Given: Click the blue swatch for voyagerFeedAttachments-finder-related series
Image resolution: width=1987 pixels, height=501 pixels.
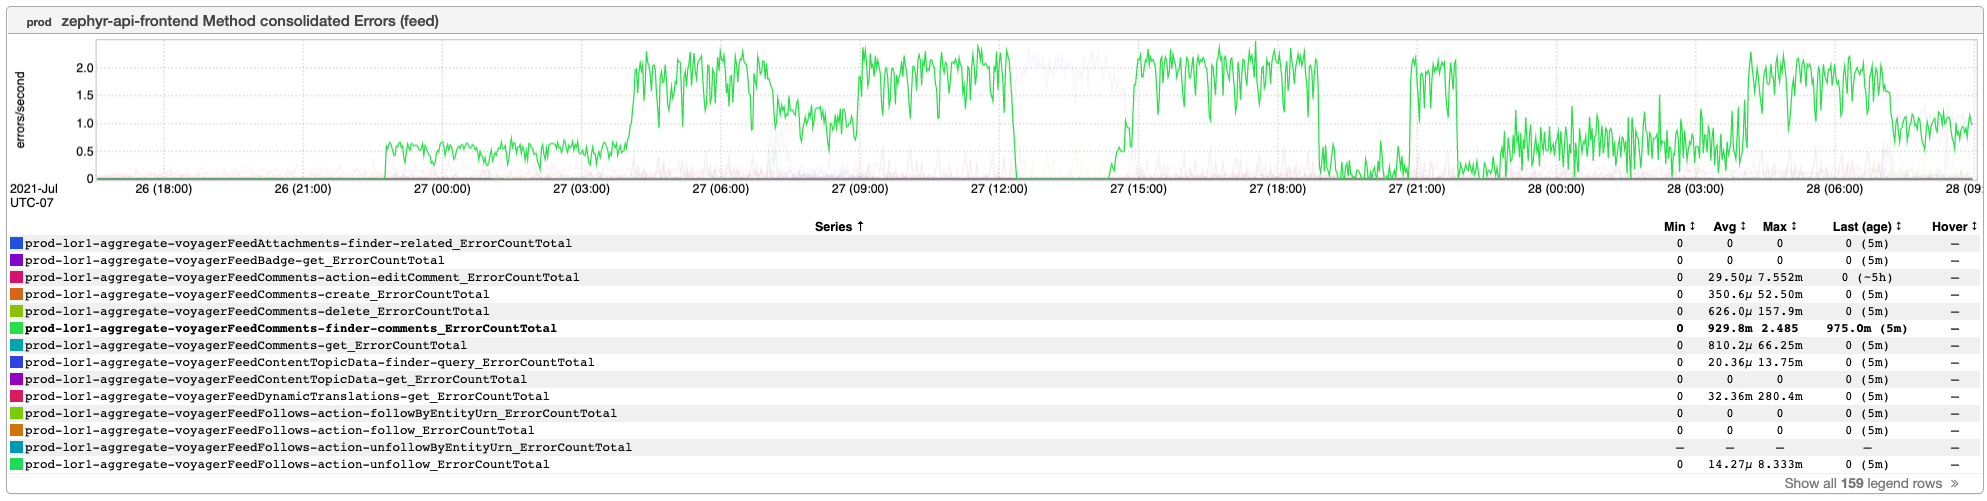Looking at the screenshot, I should (x=16, y=243).
